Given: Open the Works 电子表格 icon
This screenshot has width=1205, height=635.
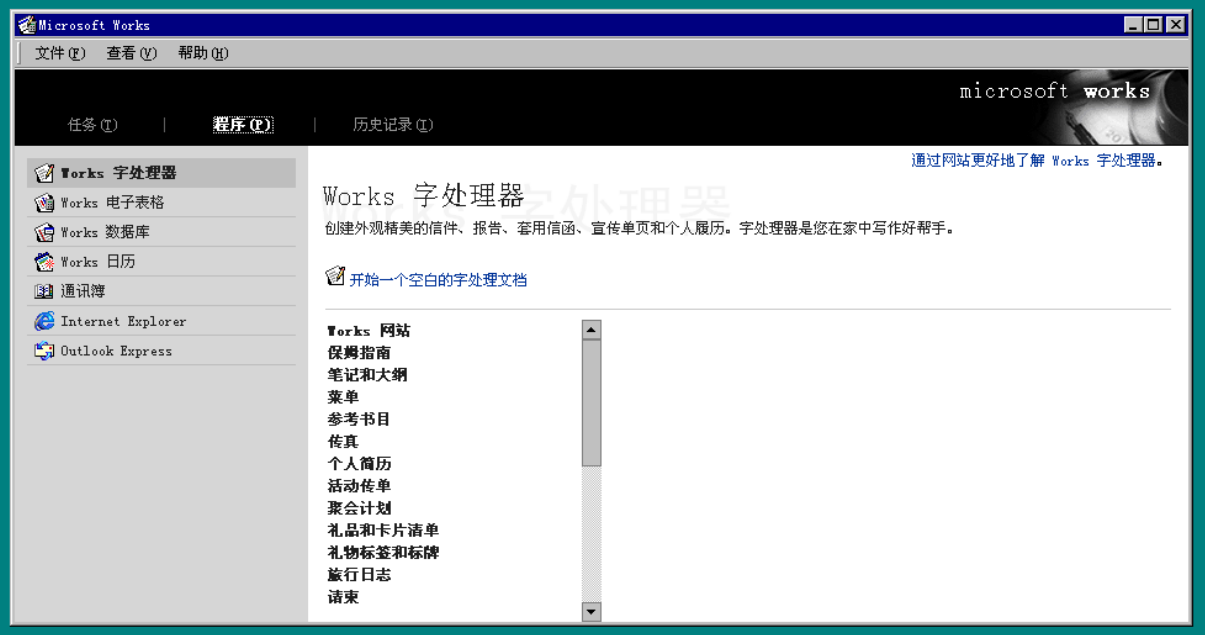Looking at the screenshot, I should 44,203.
